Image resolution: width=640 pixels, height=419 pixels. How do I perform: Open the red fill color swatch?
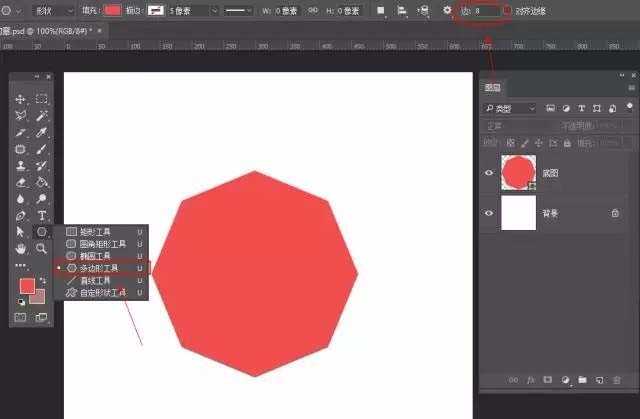click(112, 11)
